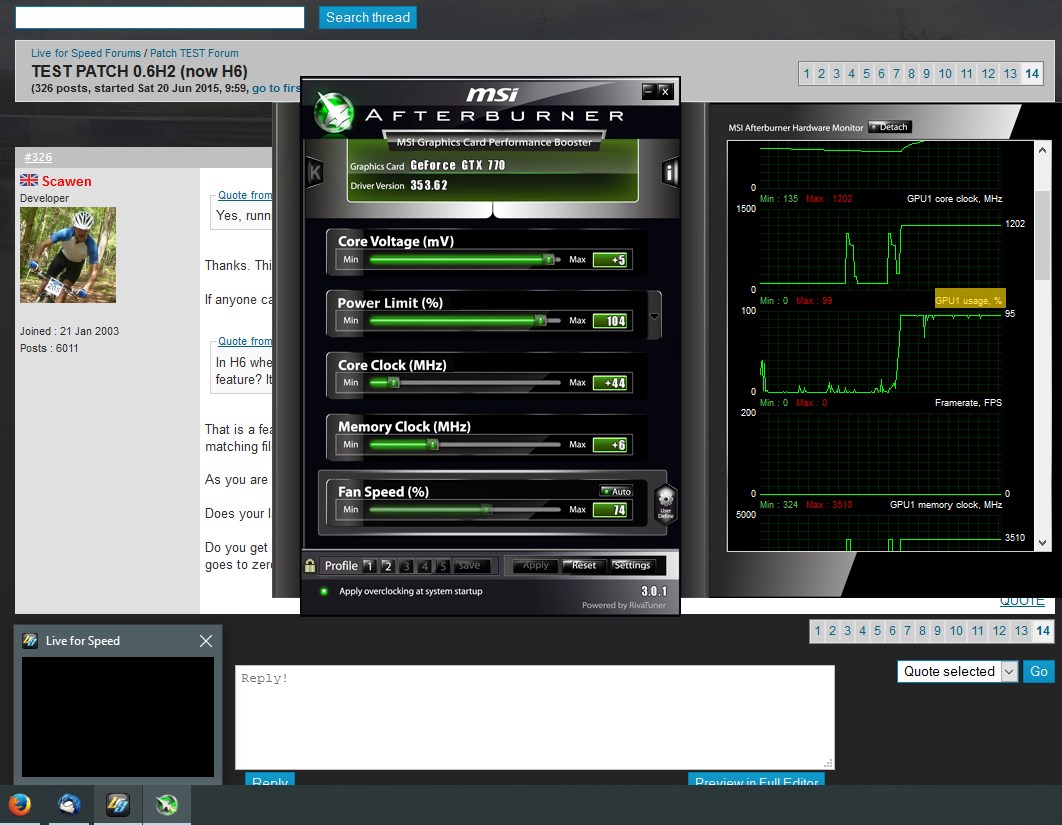Close the Afterburner window
The height and width of the screenshot is (825, 1062).
pyautogui.click(x=665, y=91)
